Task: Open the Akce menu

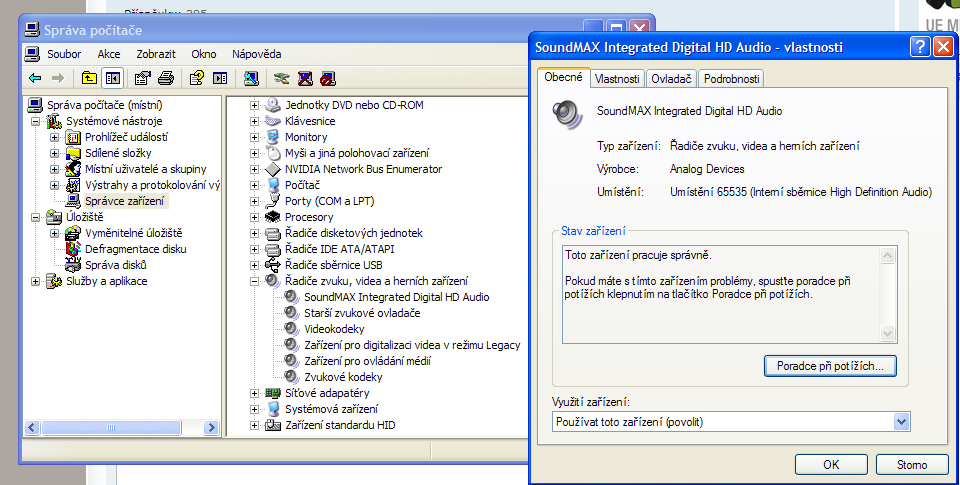Action: point(109,54)
